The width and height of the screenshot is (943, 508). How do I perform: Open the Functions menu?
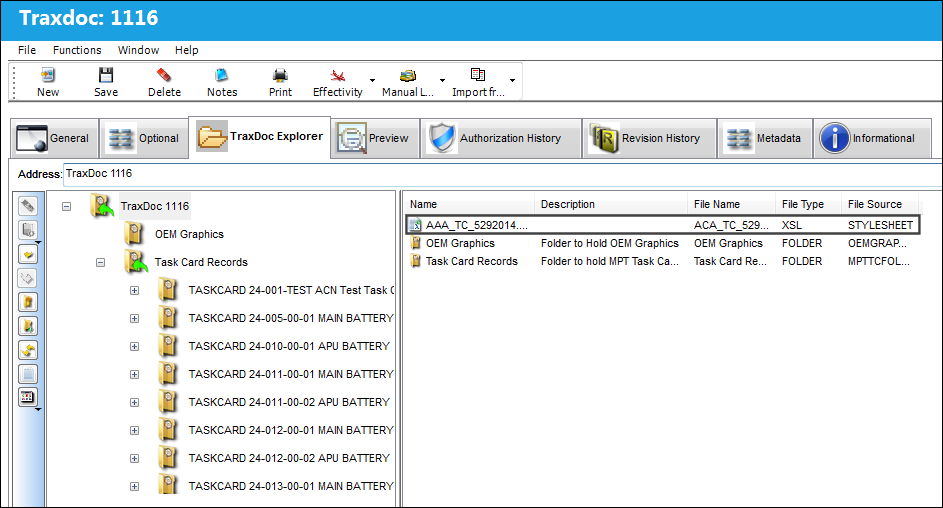pos(77,50)
